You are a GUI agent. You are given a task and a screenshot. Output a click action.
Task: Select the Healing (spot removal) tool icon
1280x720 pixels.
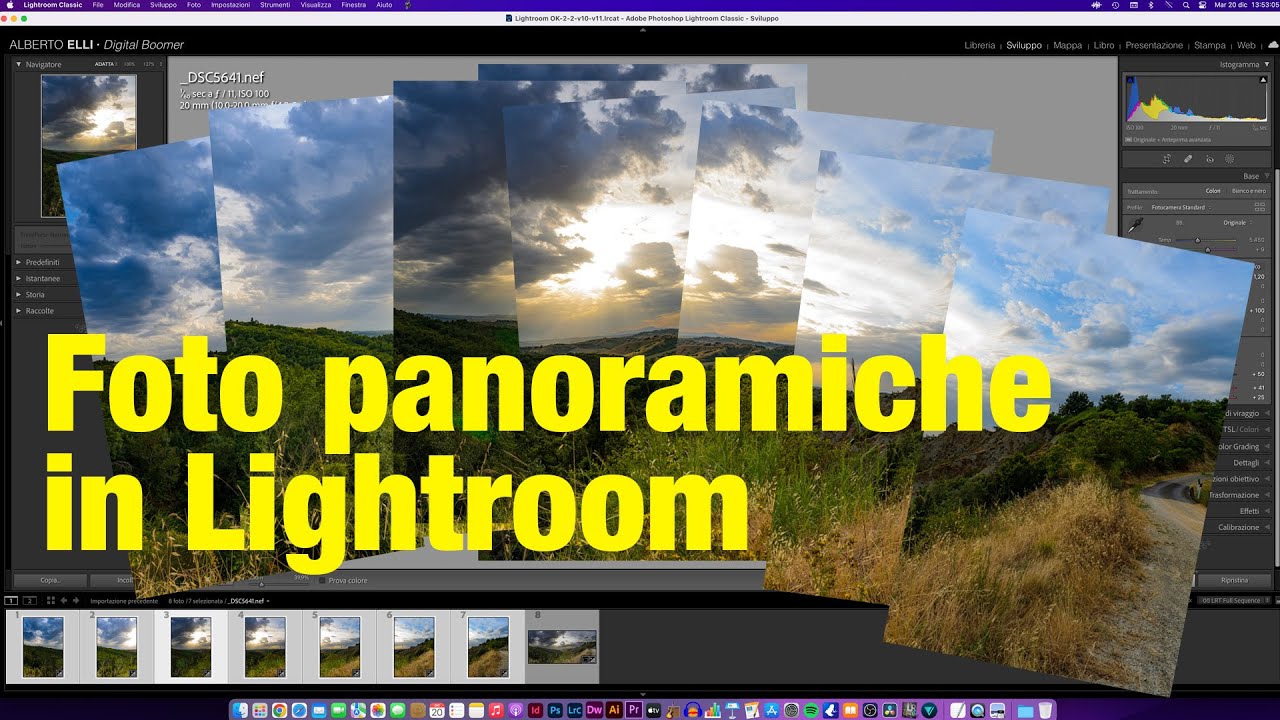(x=1188, y=159)
